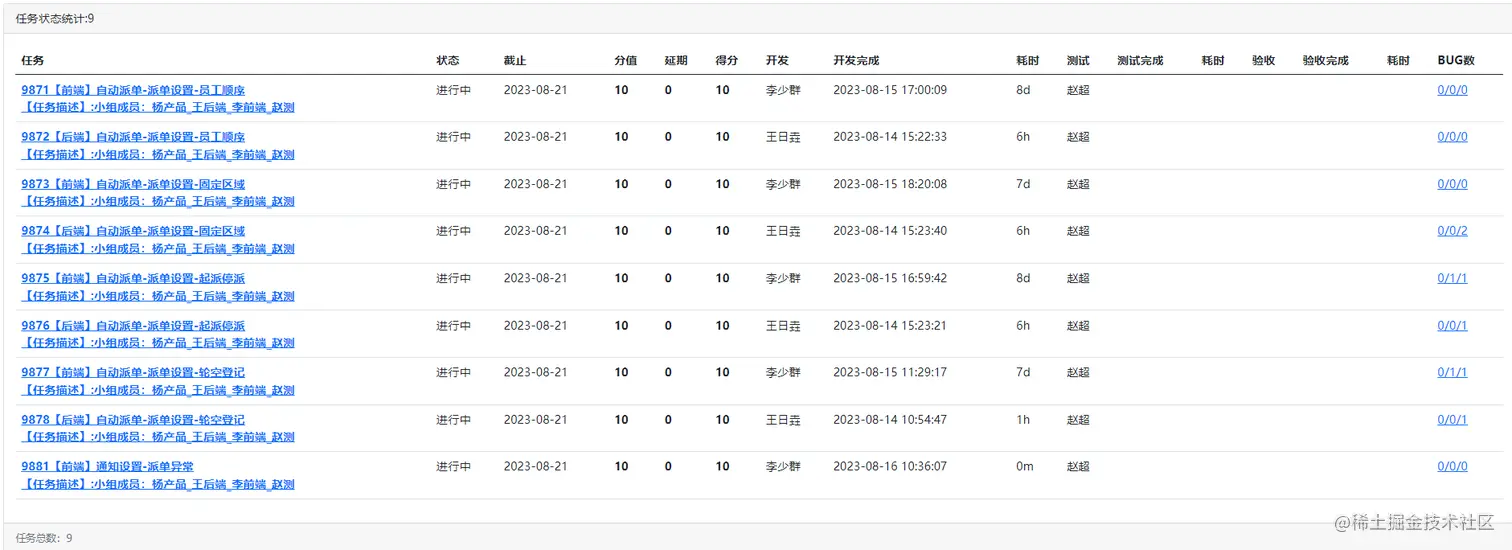This screenshot has width=1512, height=550.
Task: Open BUG count 0/1/1 for task 9875
Action: click(x=1452, y=278)
